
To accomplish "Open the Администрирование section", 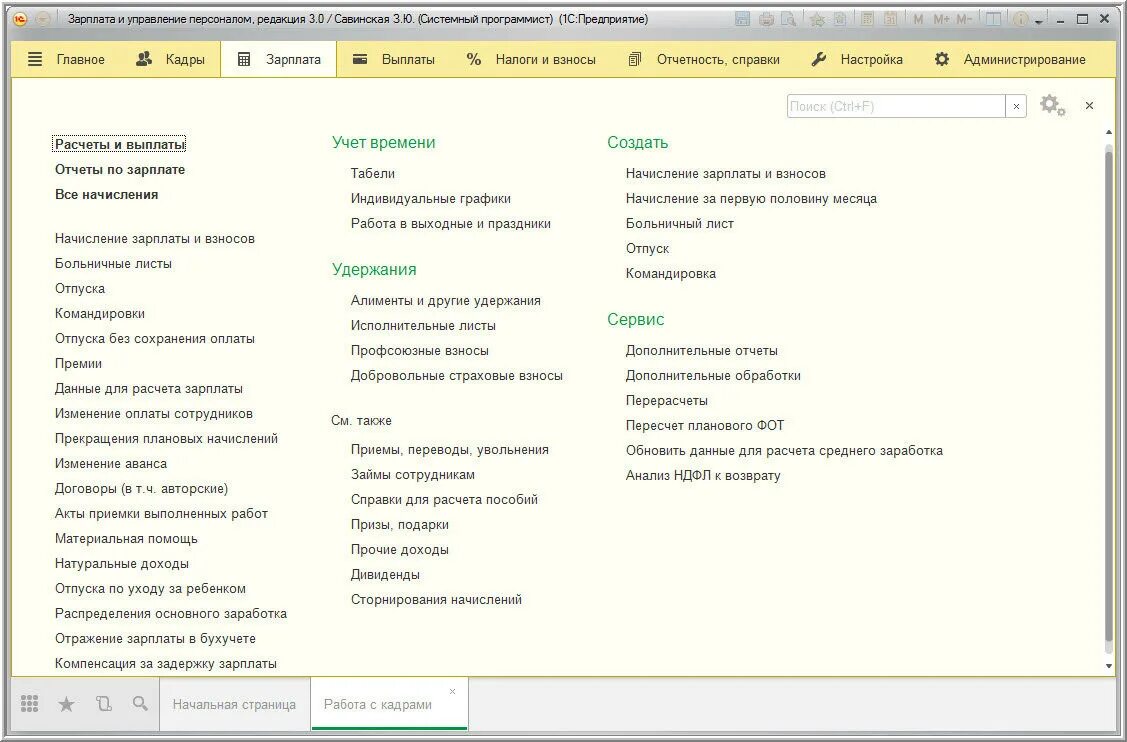I will click(x=1010, y=60).
